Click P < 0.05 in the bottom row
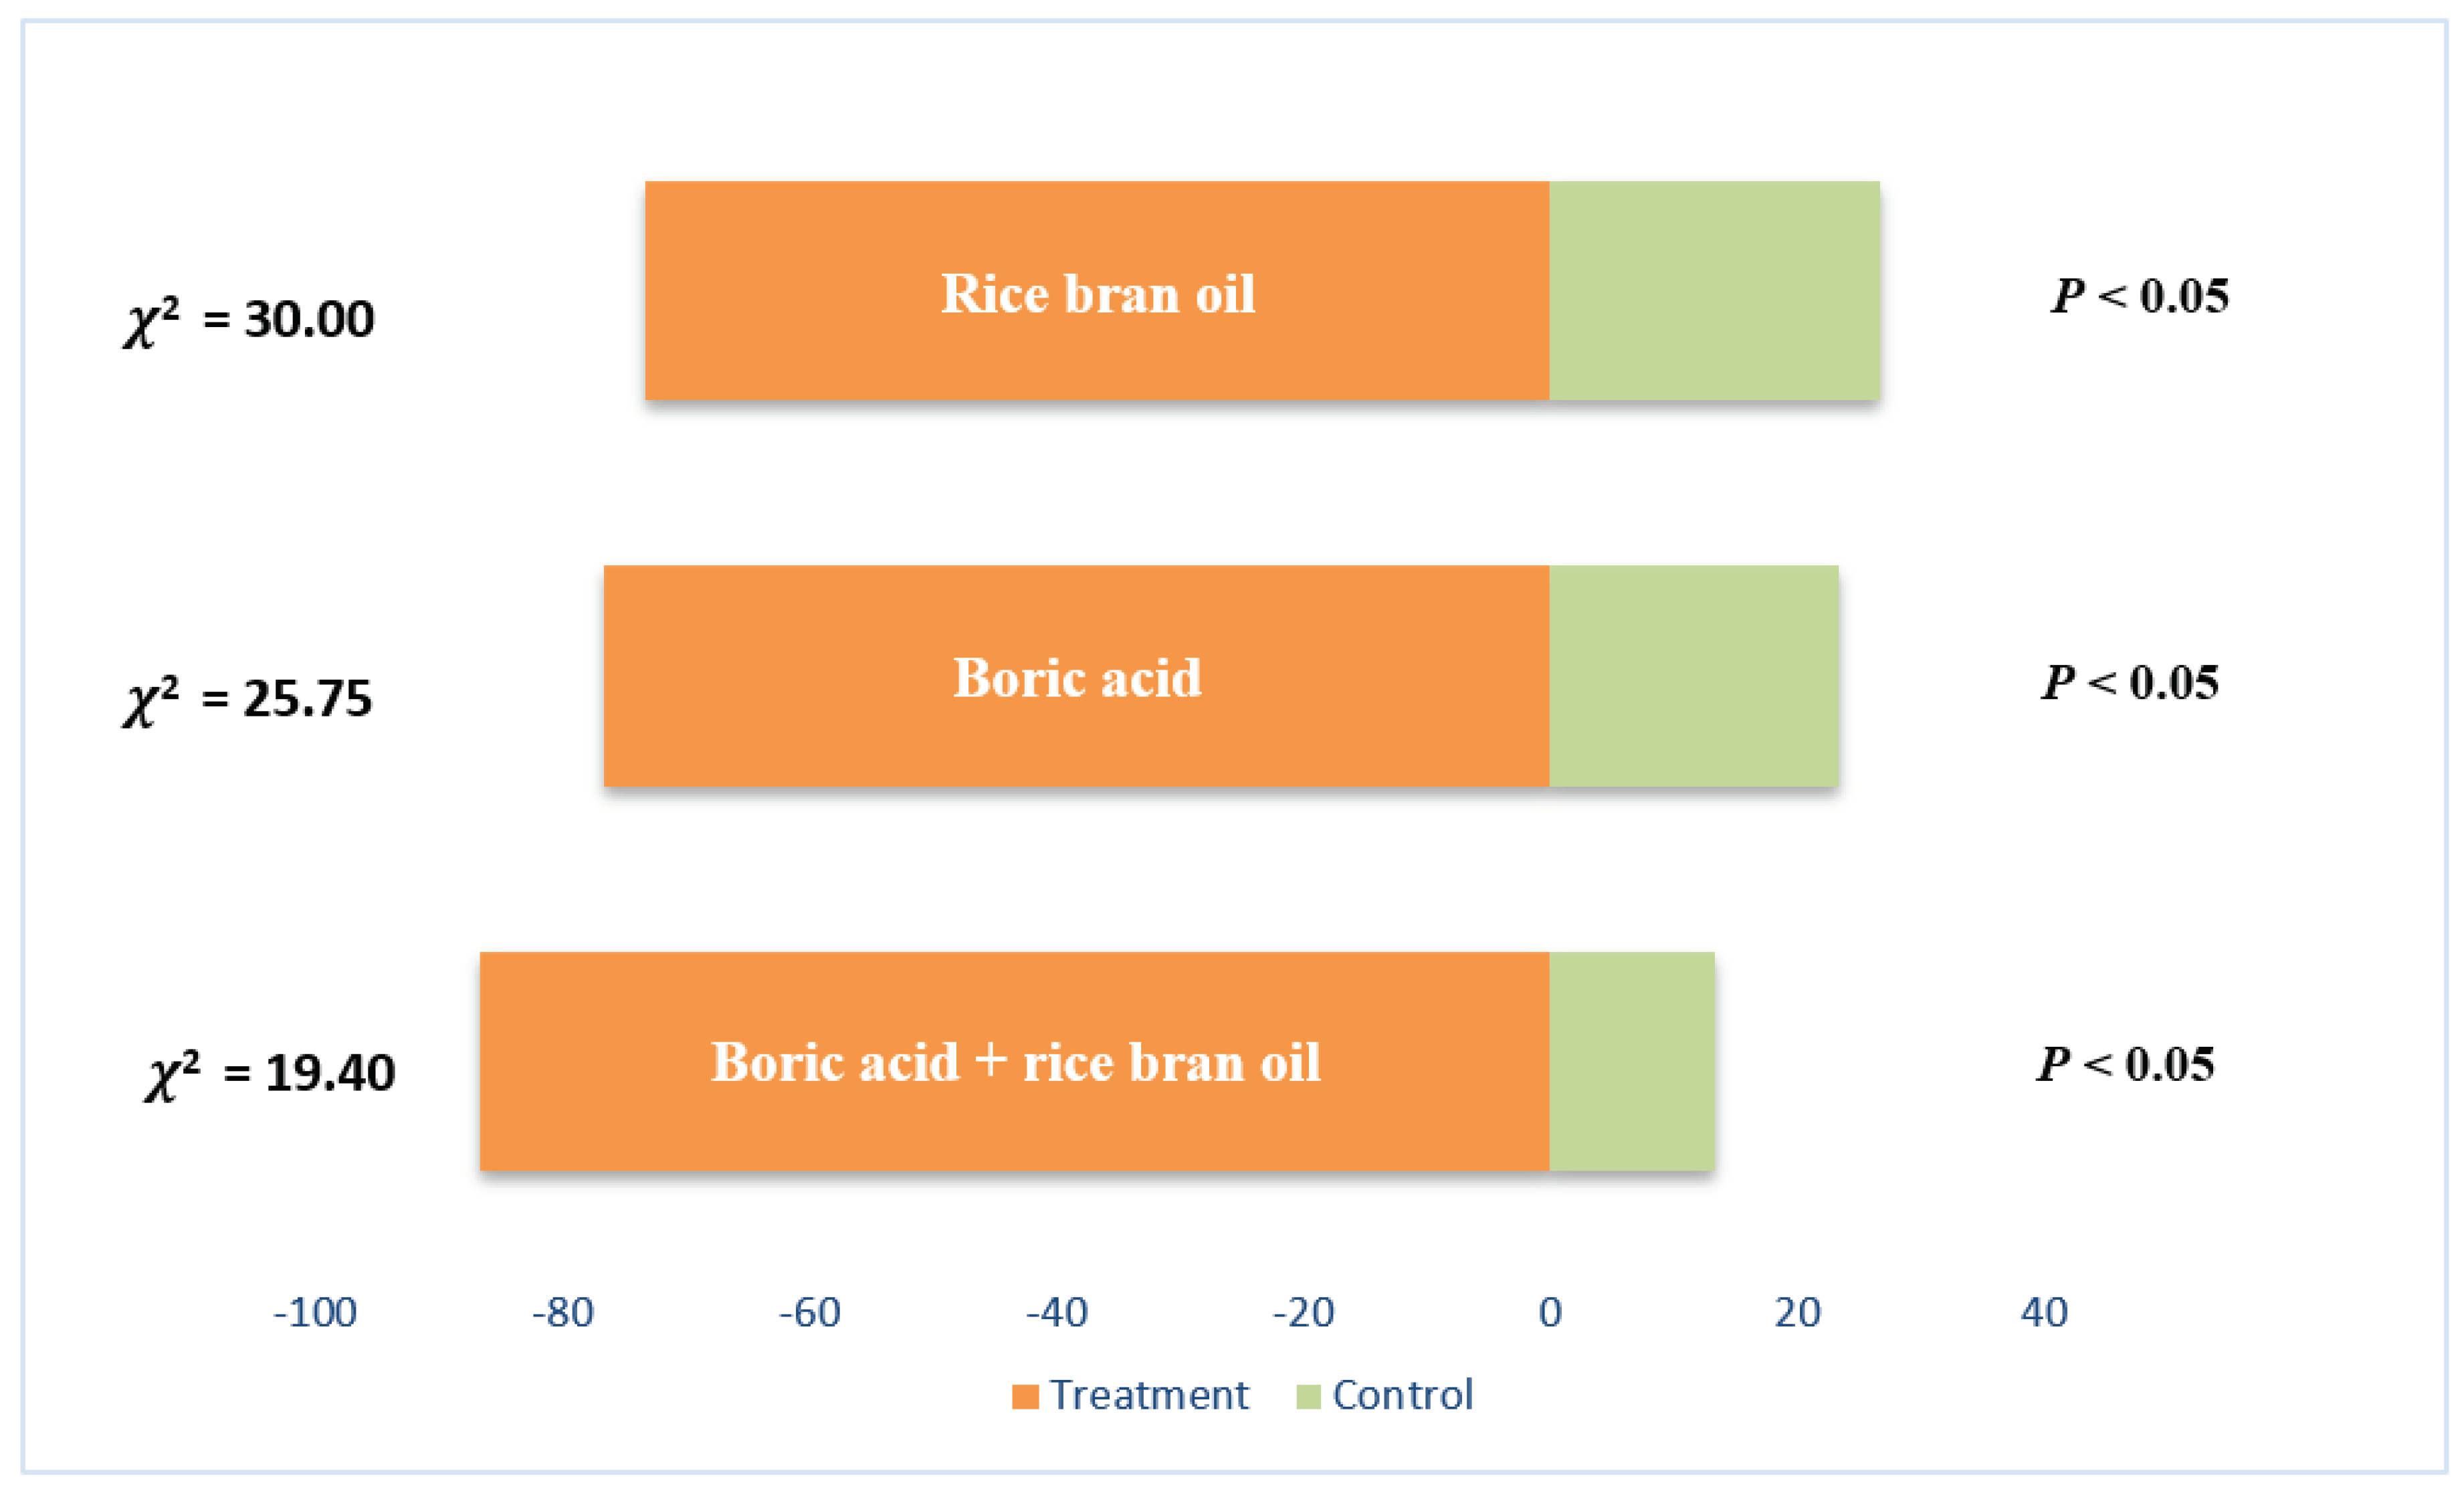 2126,1064
